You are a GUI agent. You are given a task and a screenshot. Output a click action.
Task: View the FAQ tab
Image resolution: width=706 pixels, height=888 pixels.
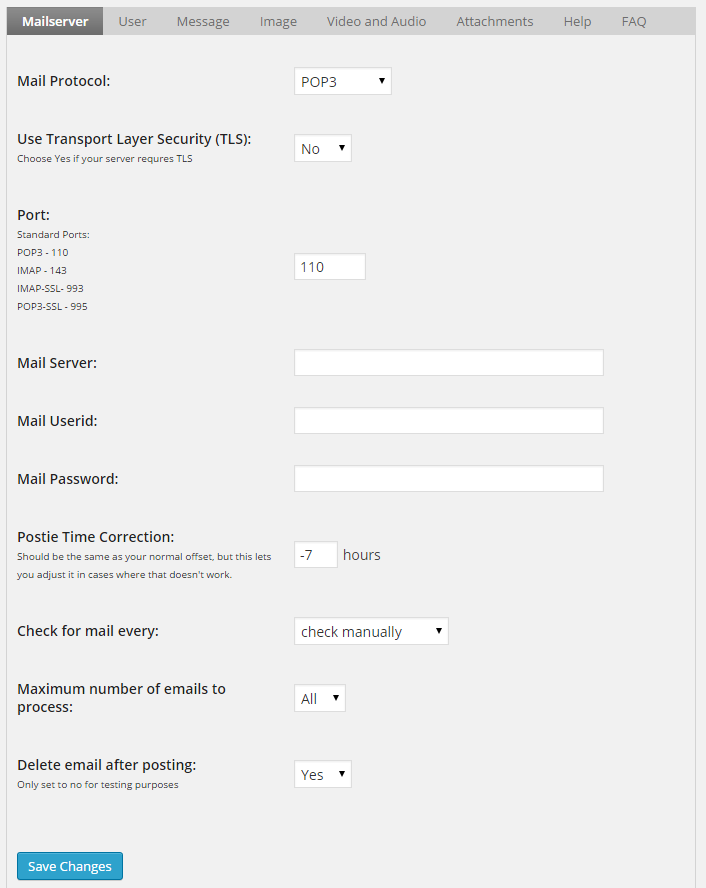[x=634, y=21]
